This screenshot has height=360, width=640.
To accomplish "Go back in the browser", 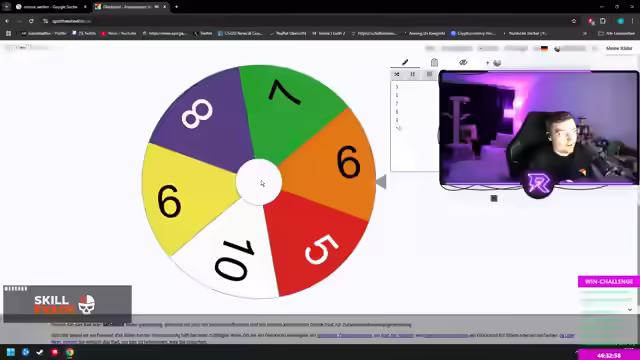I will pyautogui.click(x=7, y=21).
